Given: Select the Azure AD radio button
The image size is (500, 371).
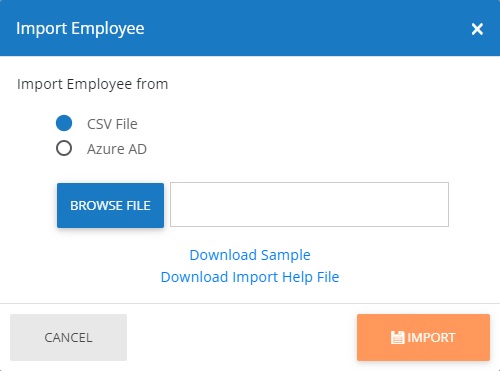Looking at the screenshot, I should coord(64,148).
